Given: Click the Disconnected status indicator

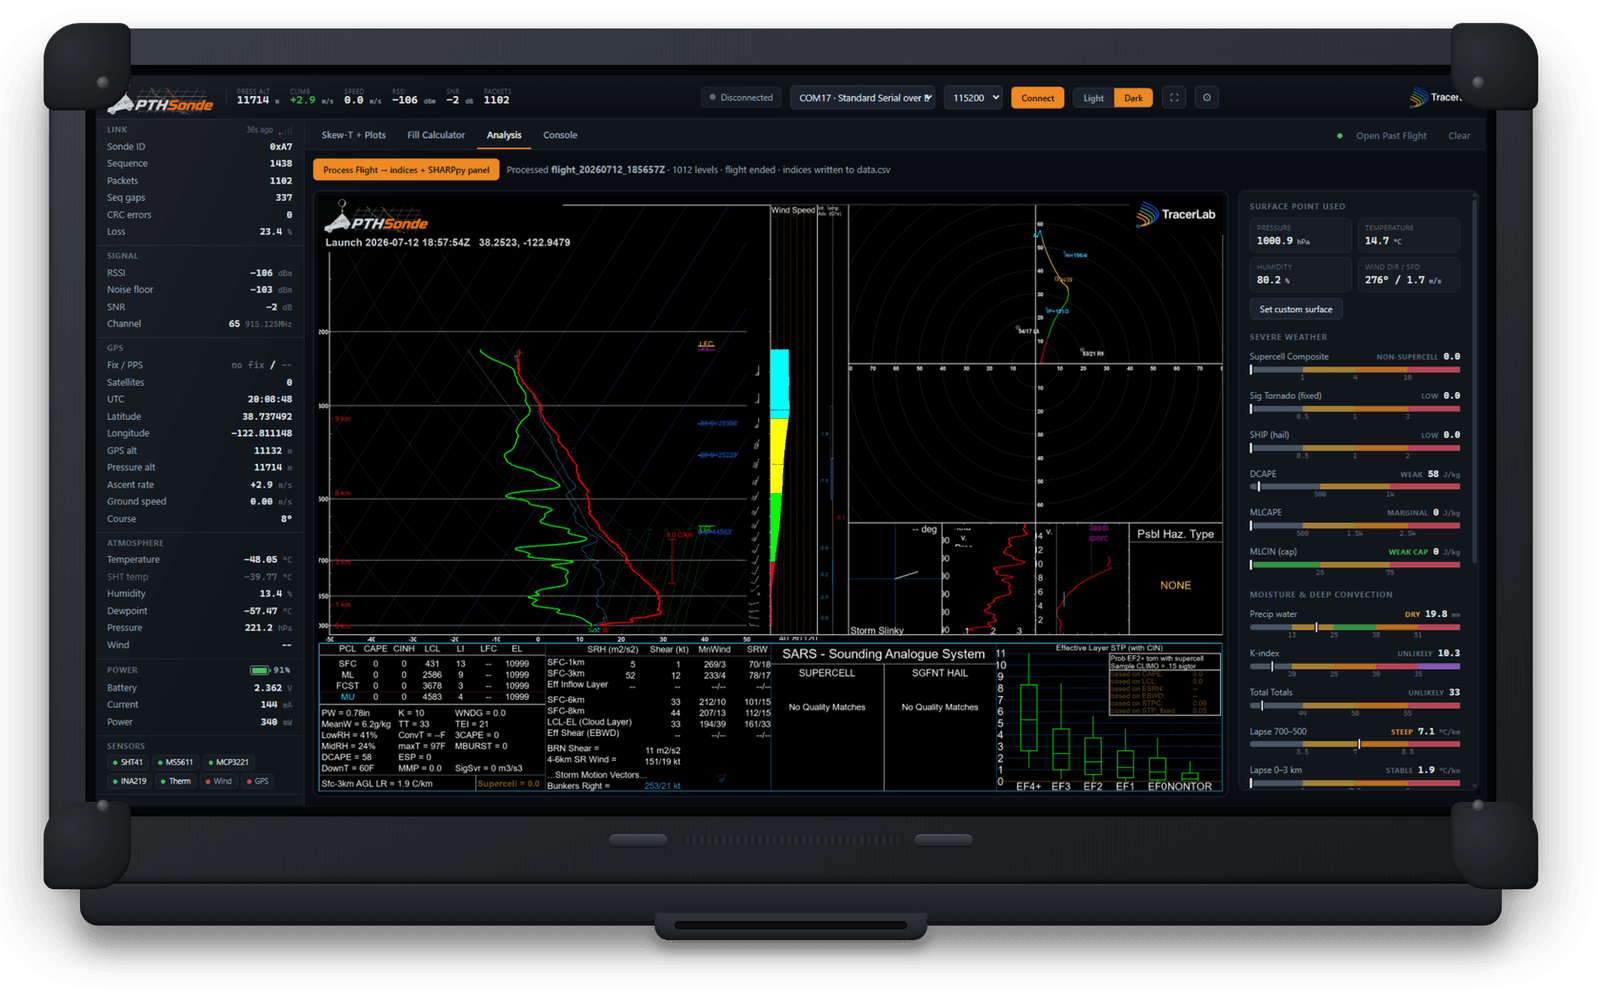Looking at the screenshot, I should pos(741,98).
